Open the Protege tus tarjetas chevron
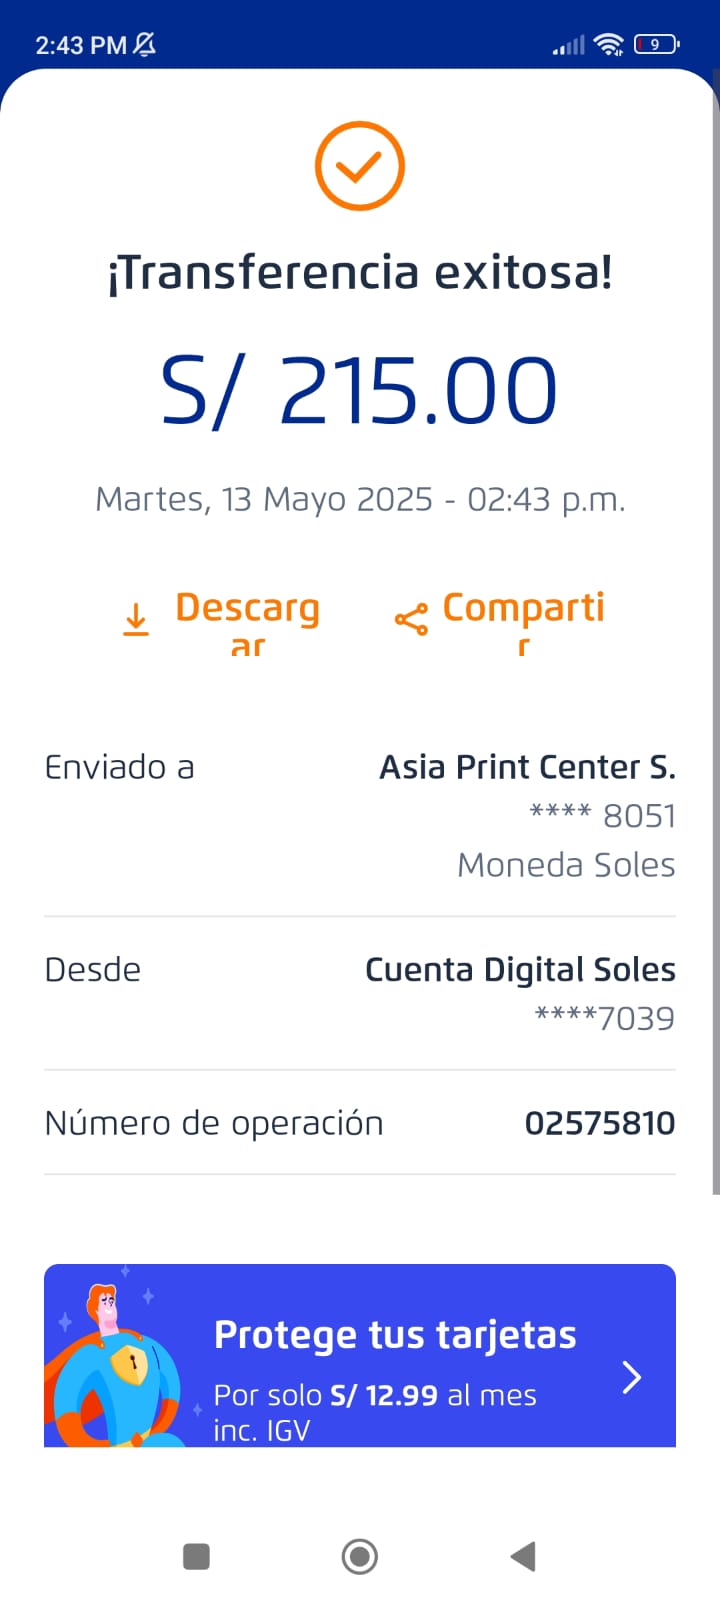The width and height of the screenshot is (720, 1600). pos(631,1377)
